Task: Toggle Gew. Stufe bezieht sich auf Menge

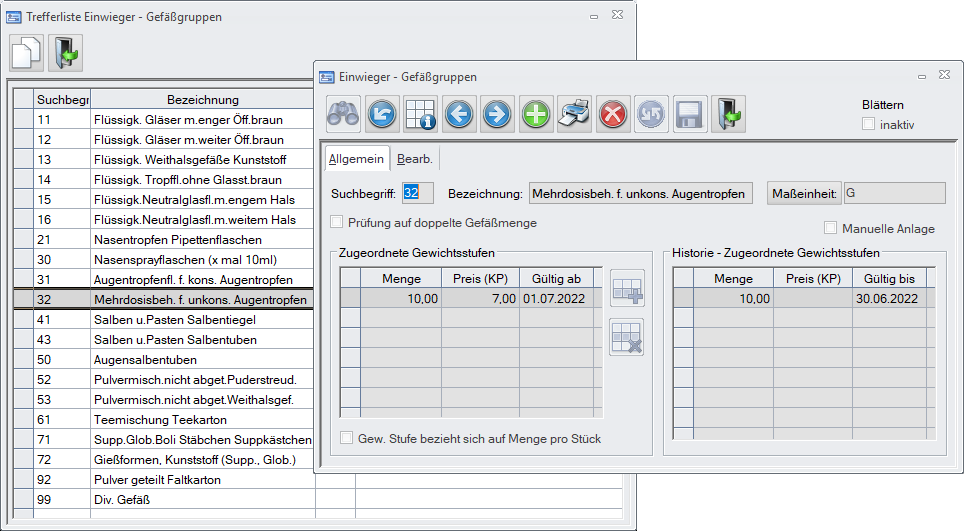Action: pyautogui.click(x=347, y=438)
